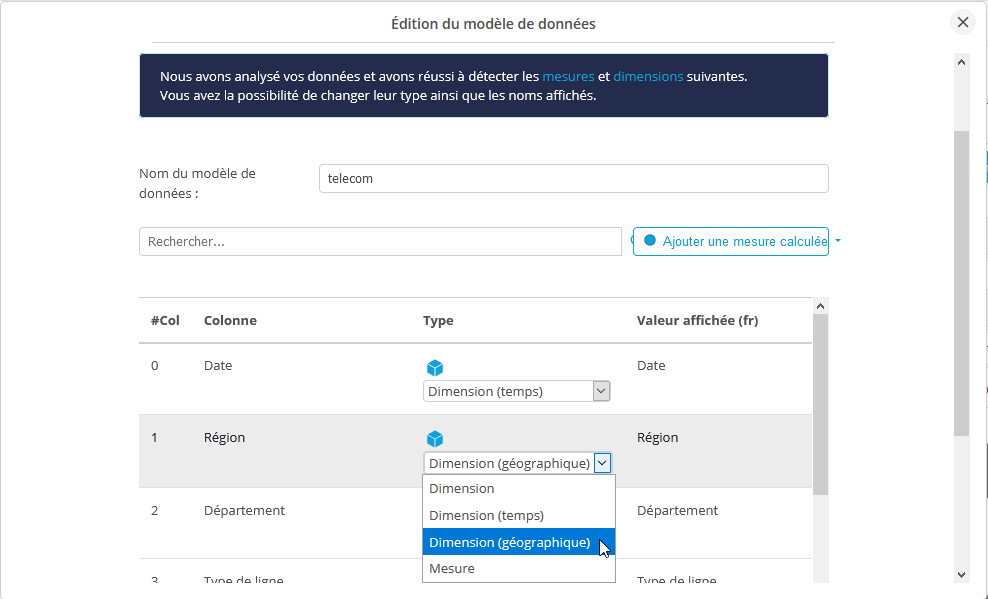This screenshot has width=988, height=599.
Task: Click the 'Nom du modèle de données' label
Action: [x=197, y=183]
